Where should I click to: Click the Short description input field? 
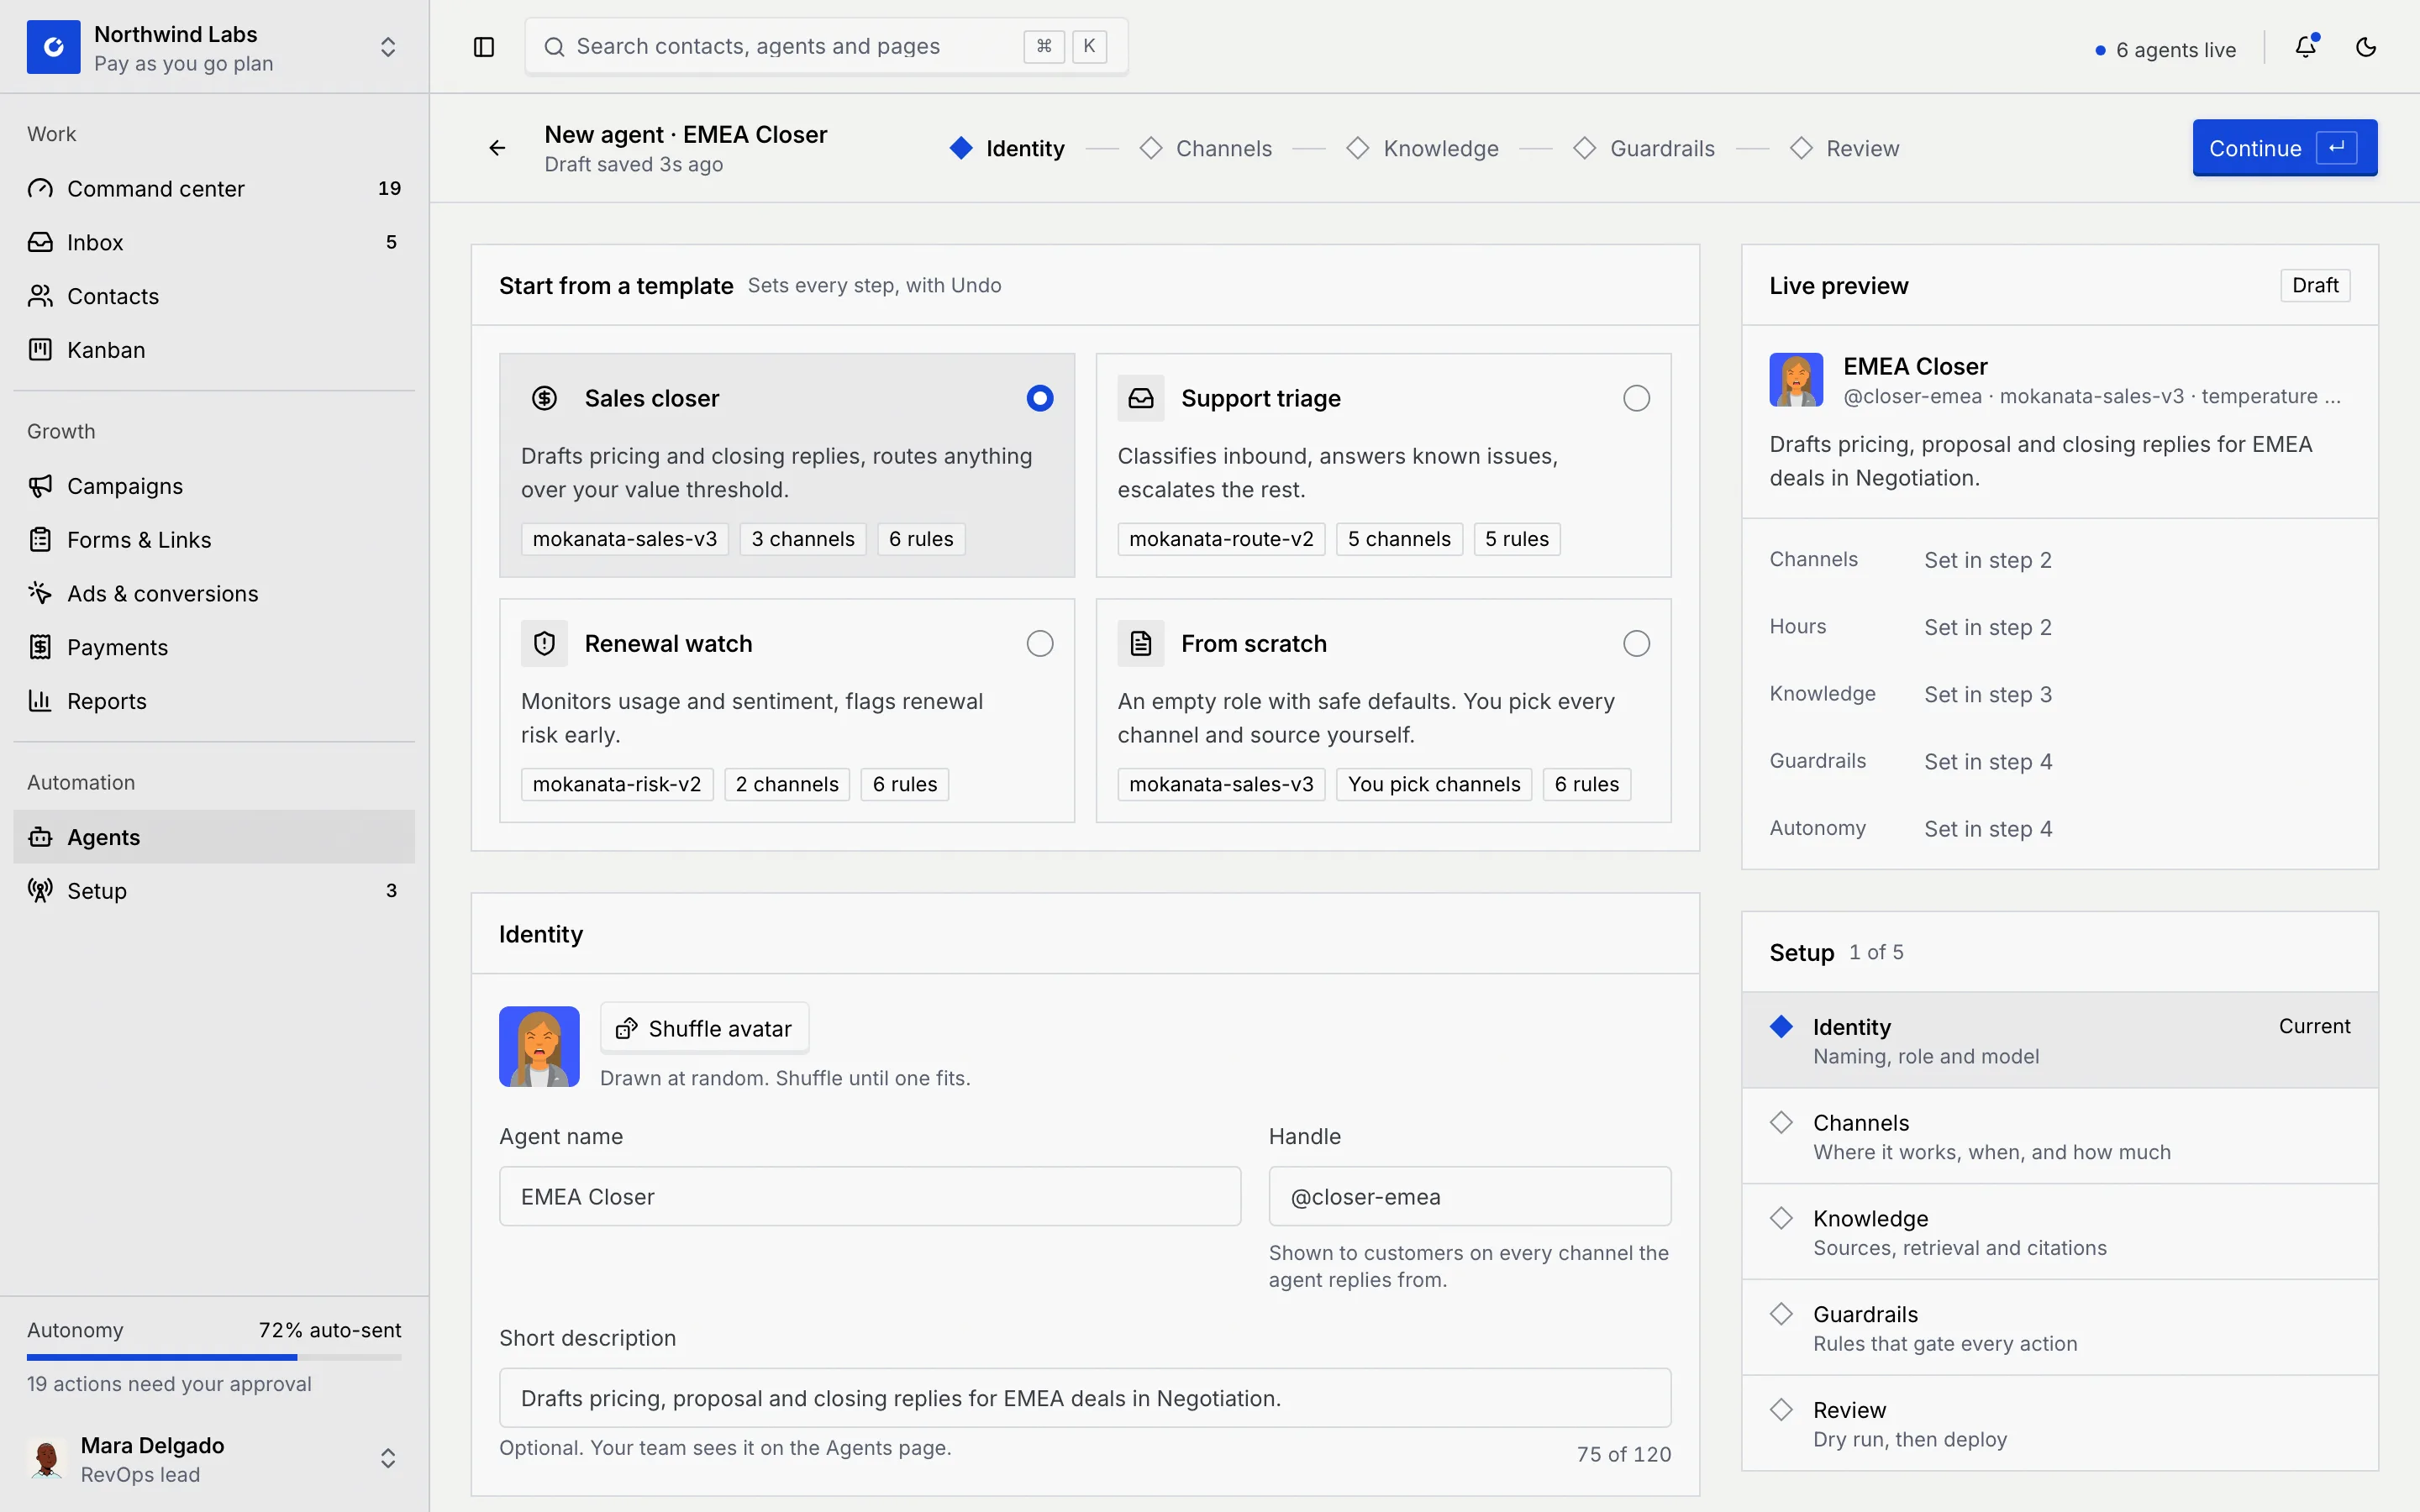1085,1398
